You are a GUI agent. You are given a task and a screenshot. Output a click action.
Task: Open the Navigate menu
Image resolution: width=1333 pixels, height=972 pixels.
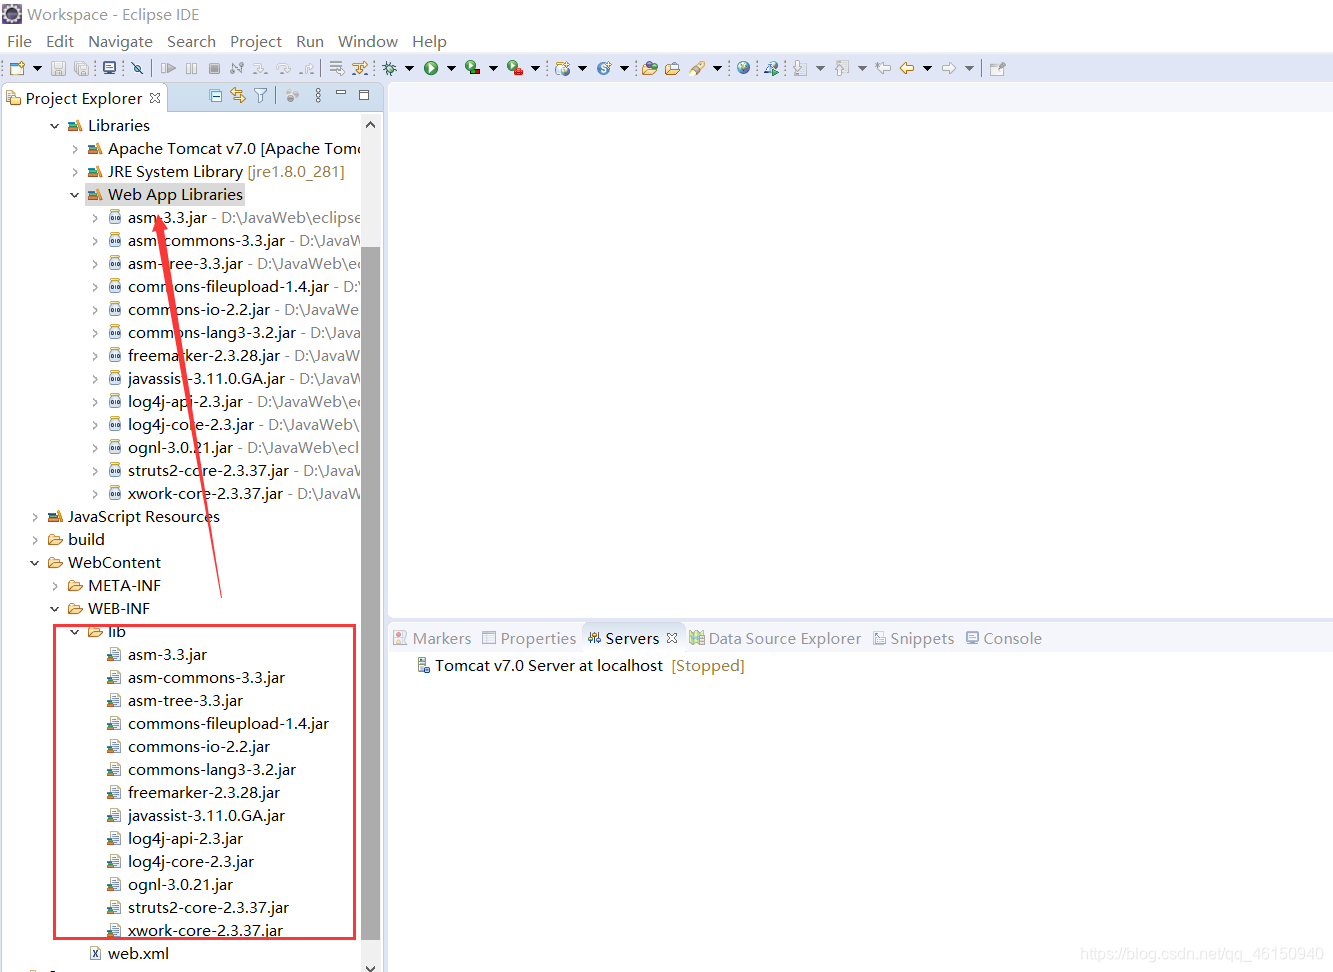120,41
